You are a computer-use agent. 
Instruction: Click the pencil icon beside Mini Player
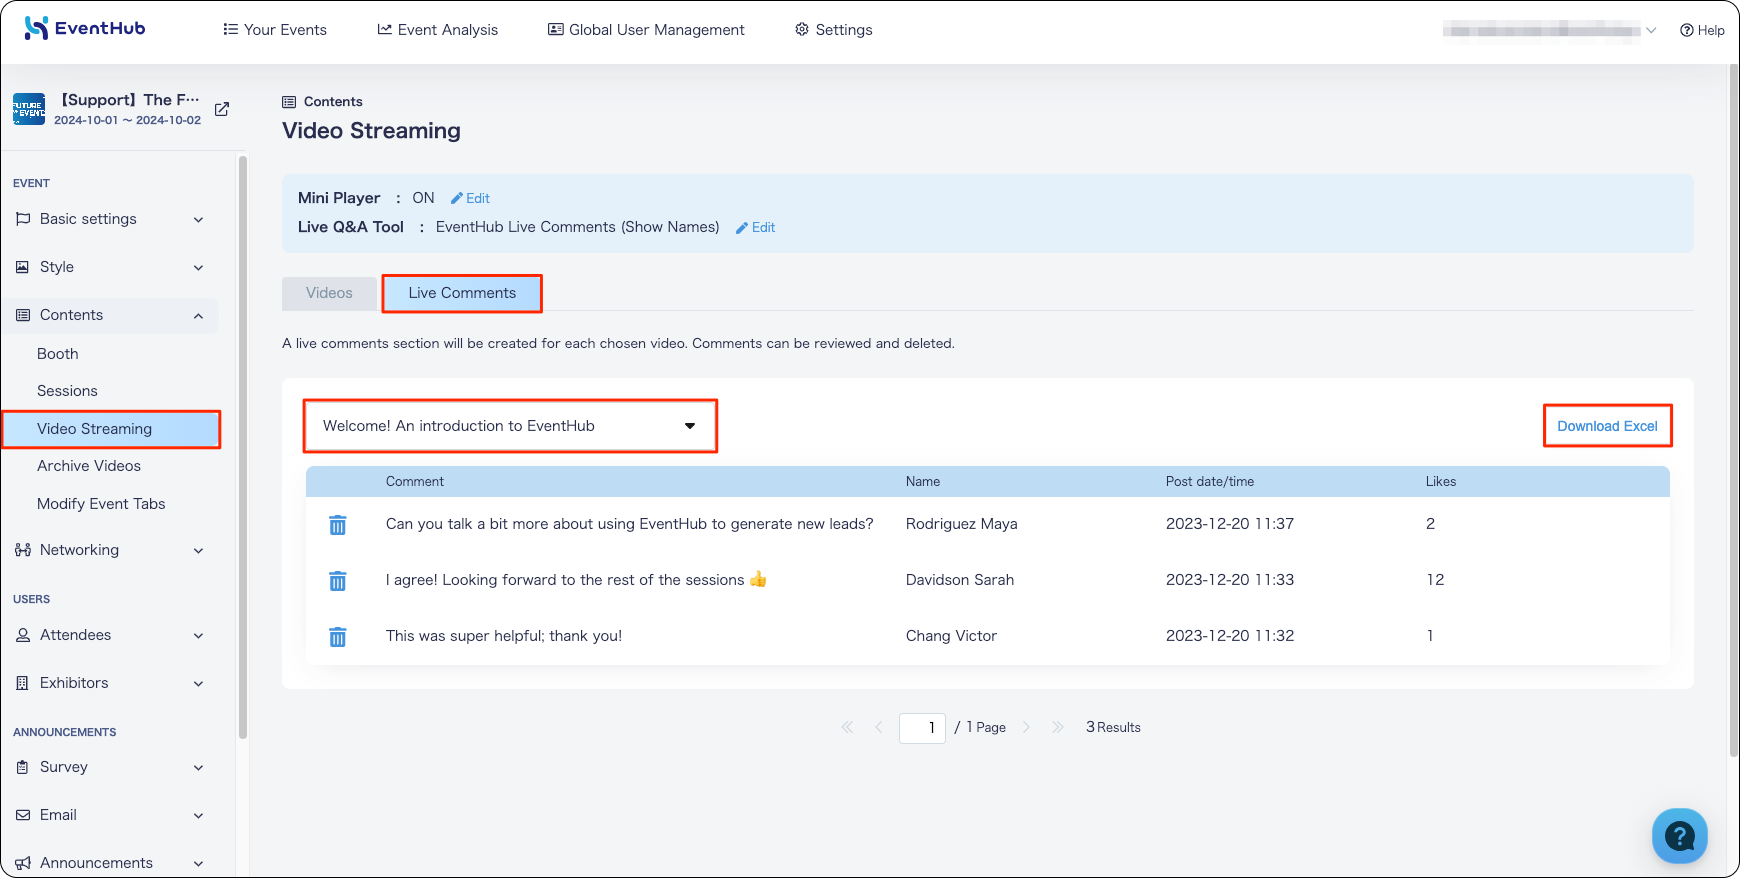click(x=456, y=198)
